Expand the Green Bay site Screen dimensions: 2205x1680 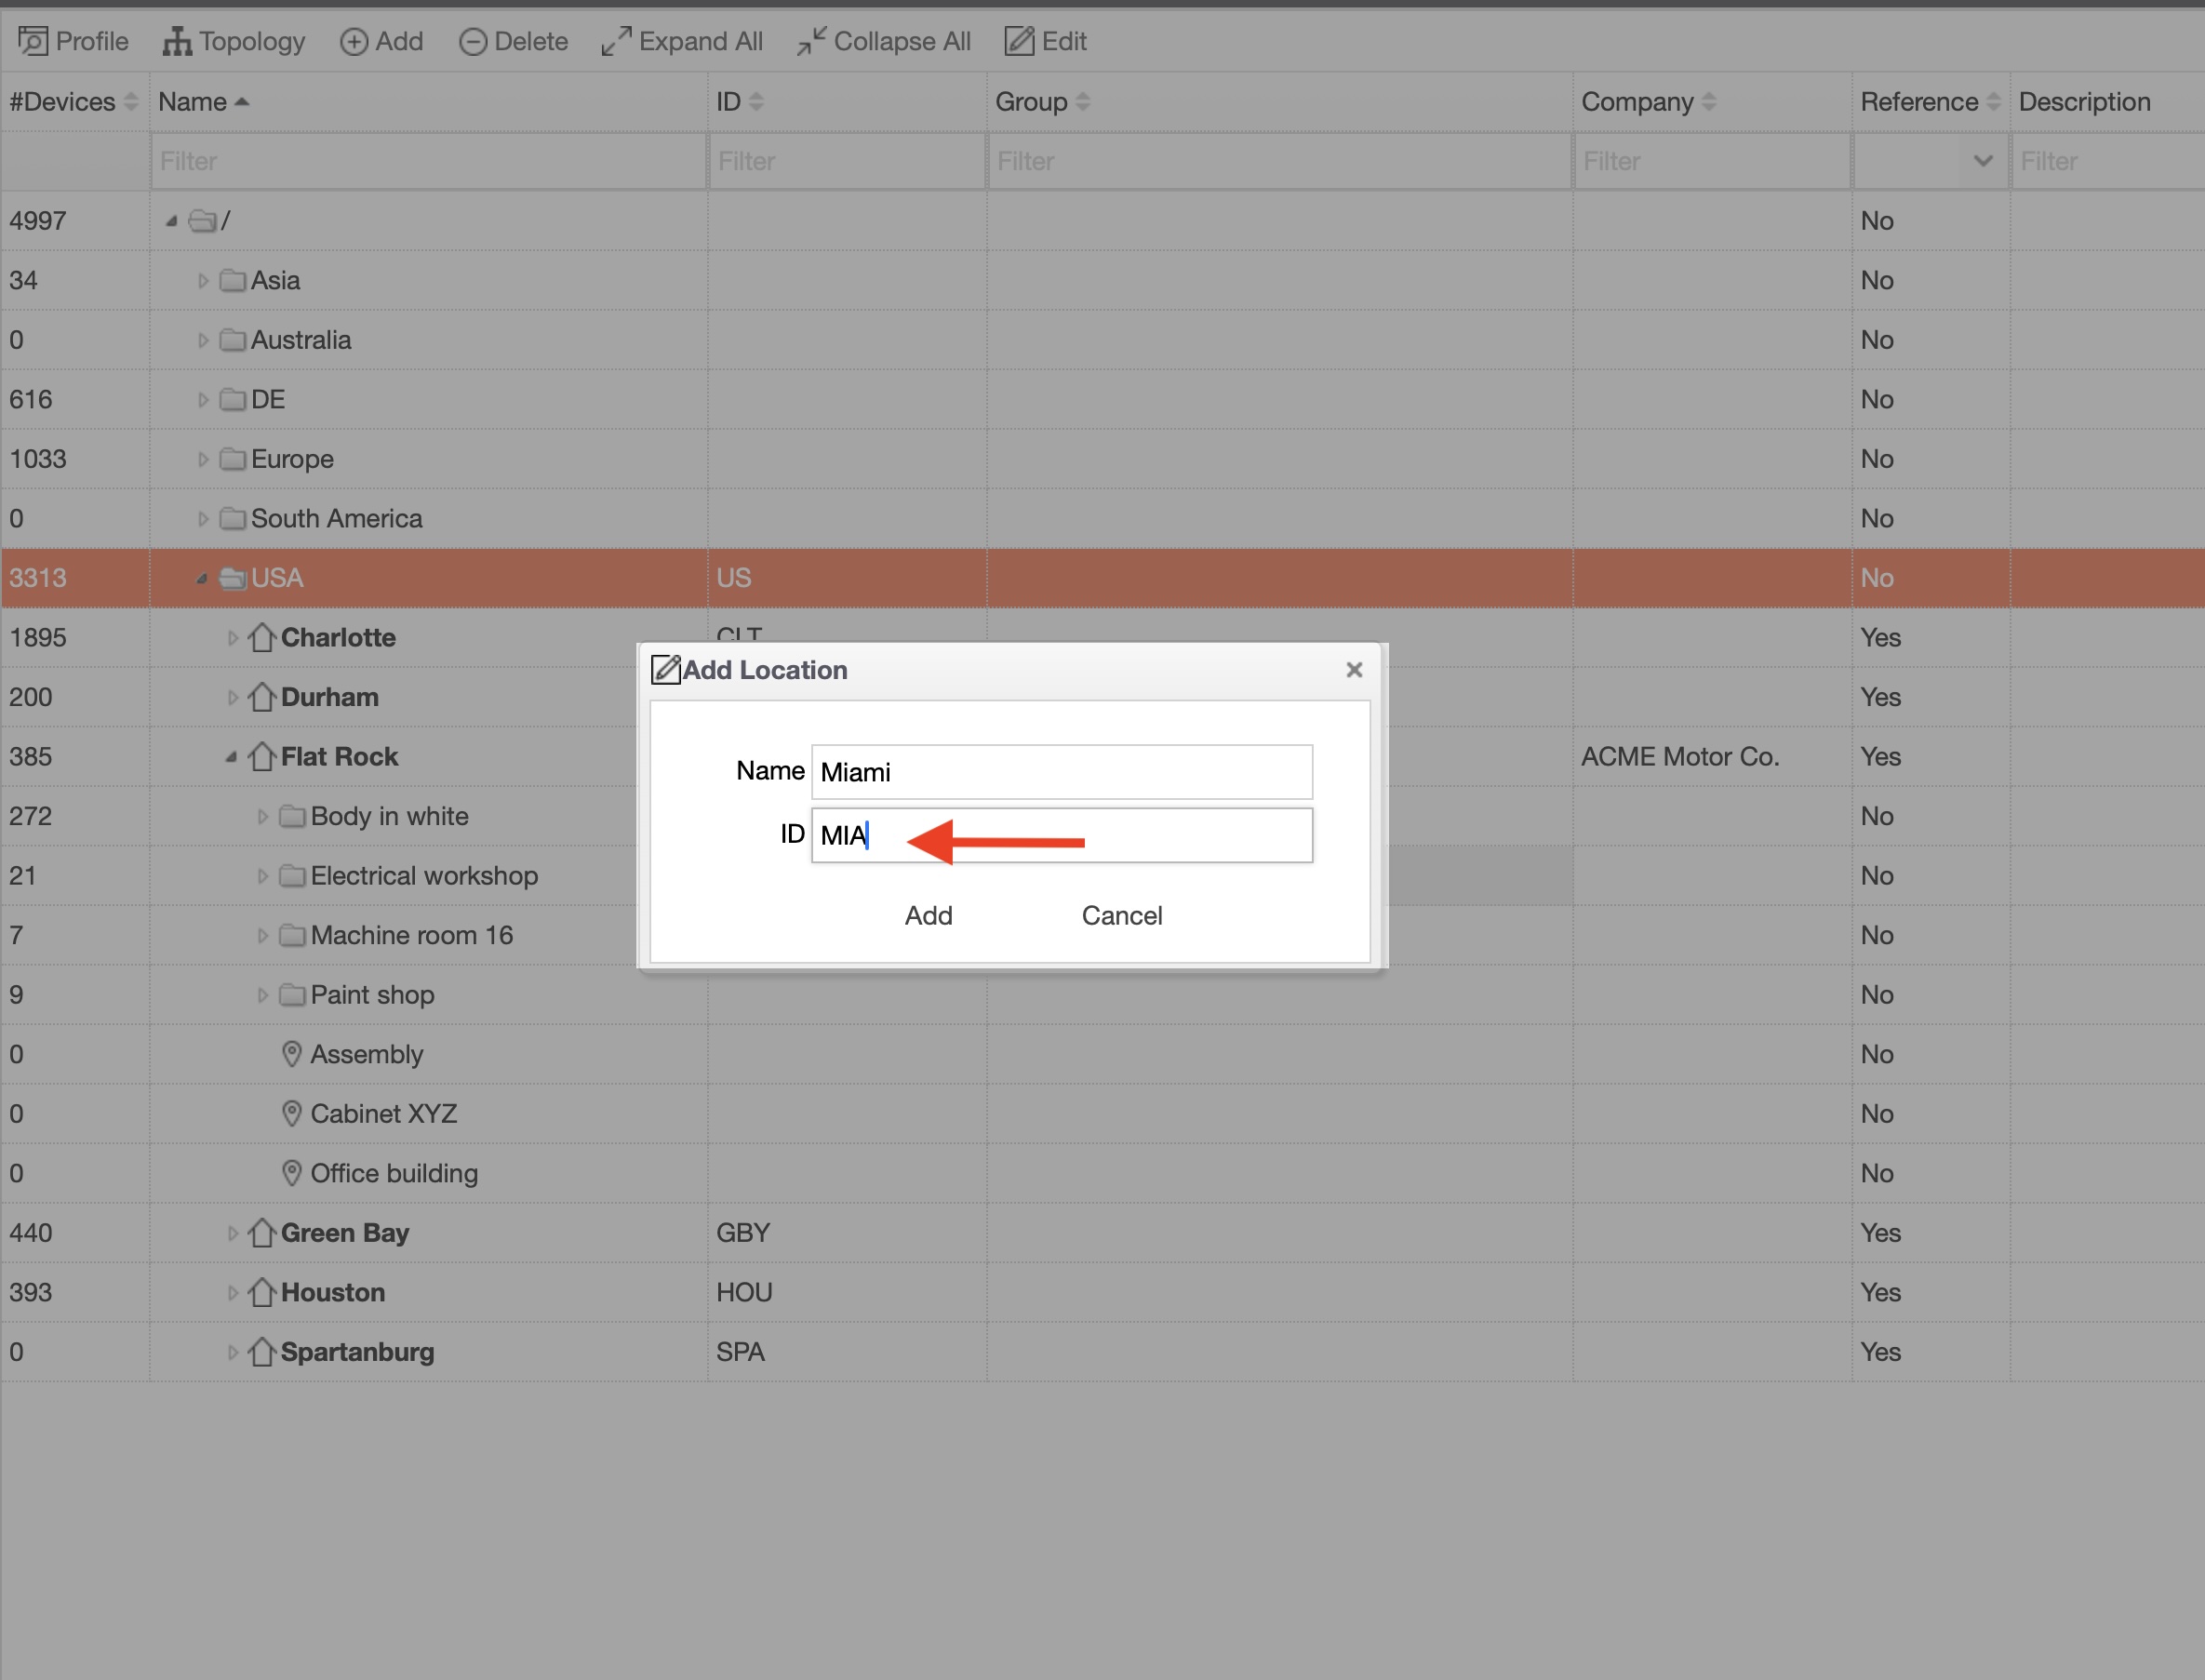point(232,1233)
